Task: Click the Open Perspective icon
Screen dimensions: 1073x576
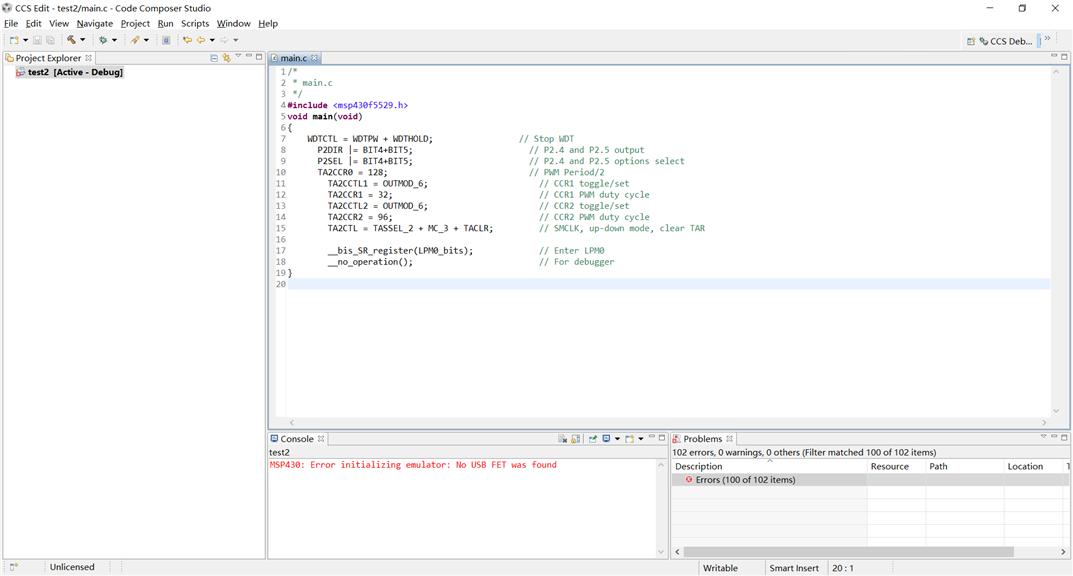Action: (970, 41)
